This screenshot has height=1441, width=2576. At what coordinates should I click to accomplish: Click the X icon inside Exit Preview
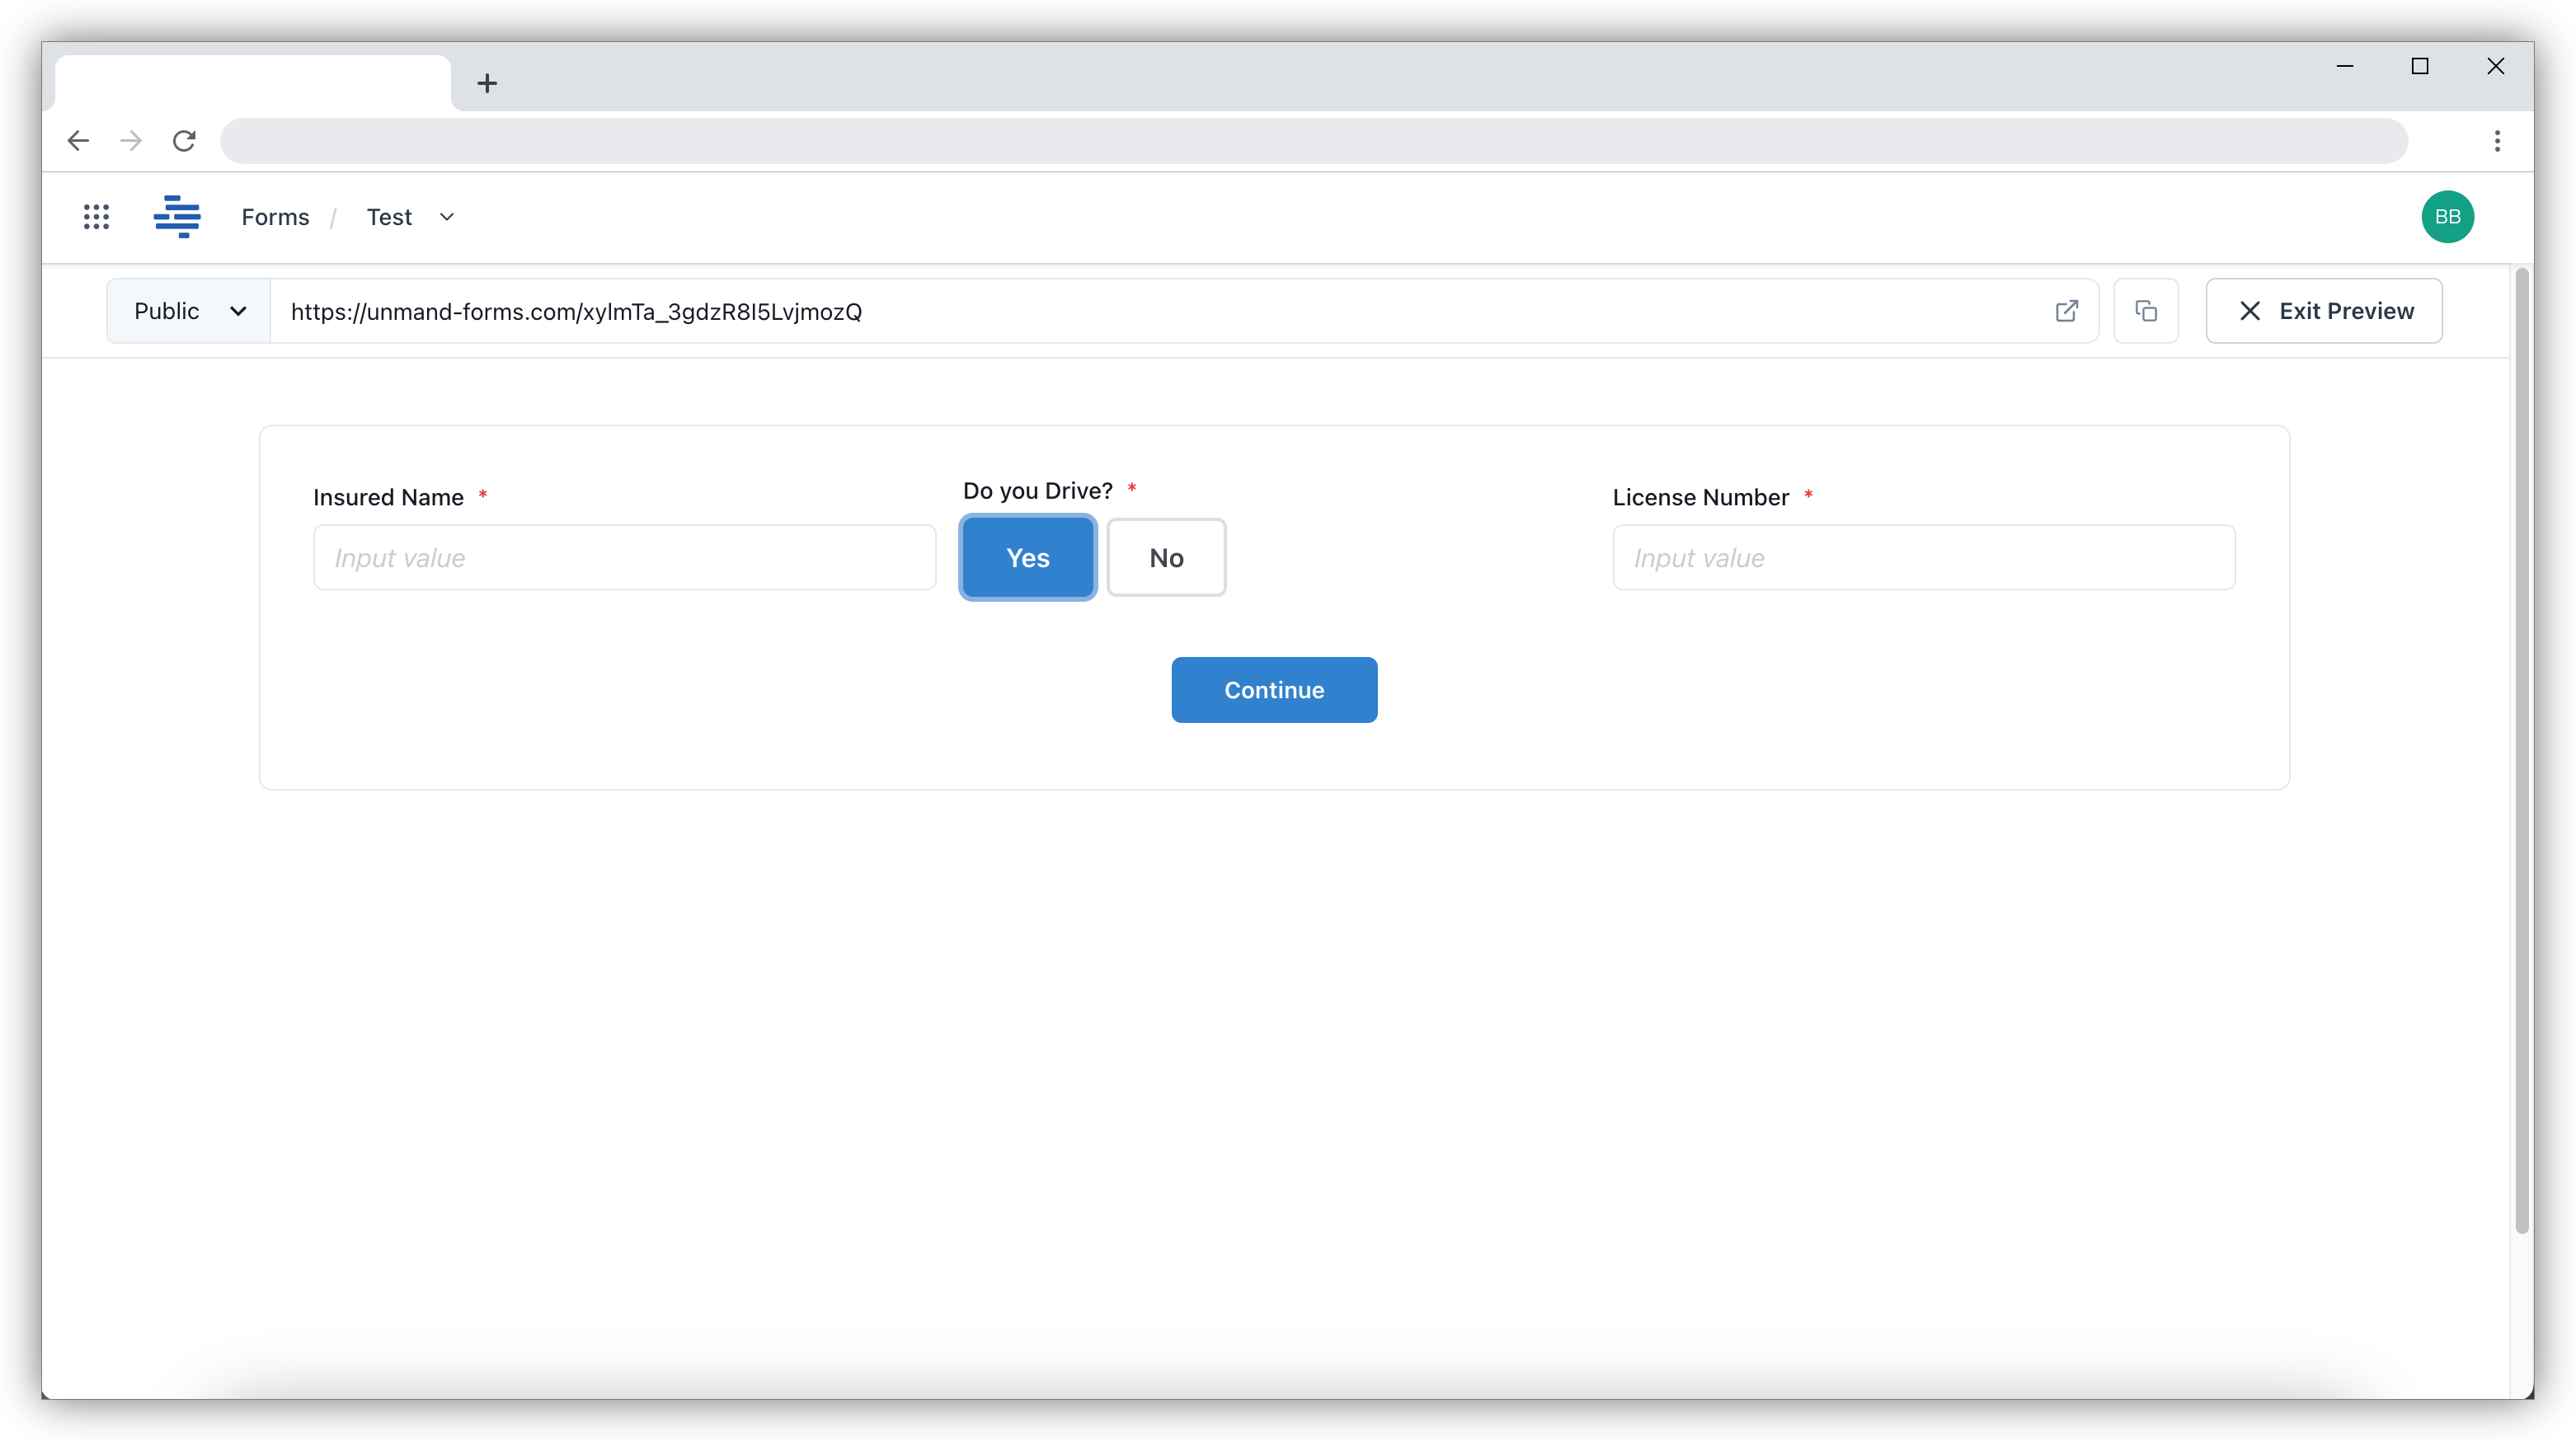click(2250, 311)
